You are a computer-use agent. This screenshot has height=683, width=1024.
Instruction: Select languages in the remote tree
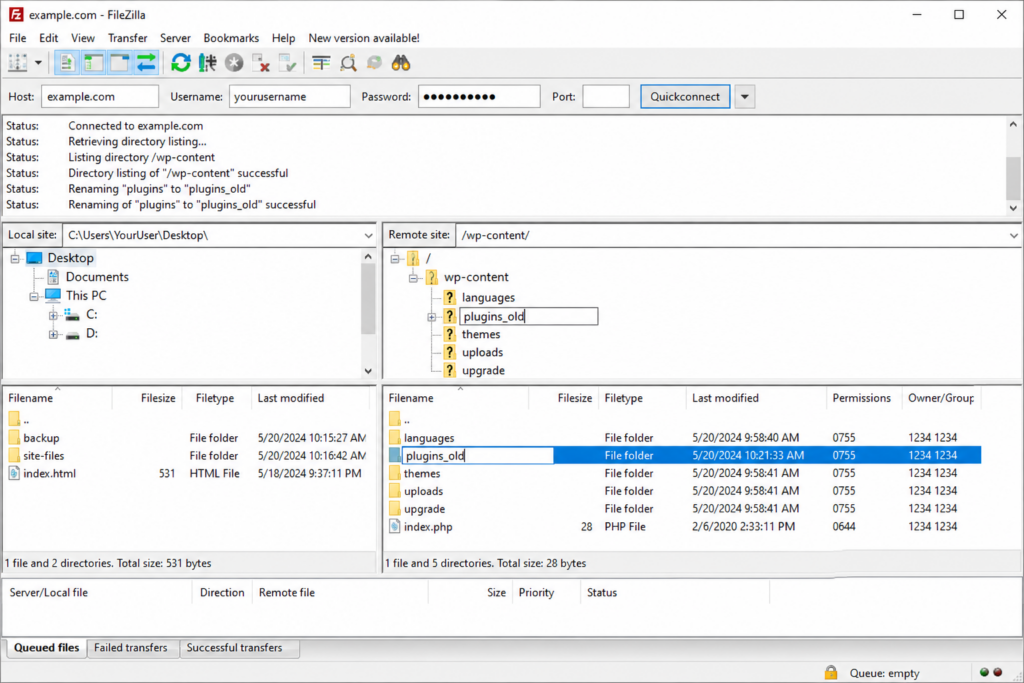488,298
